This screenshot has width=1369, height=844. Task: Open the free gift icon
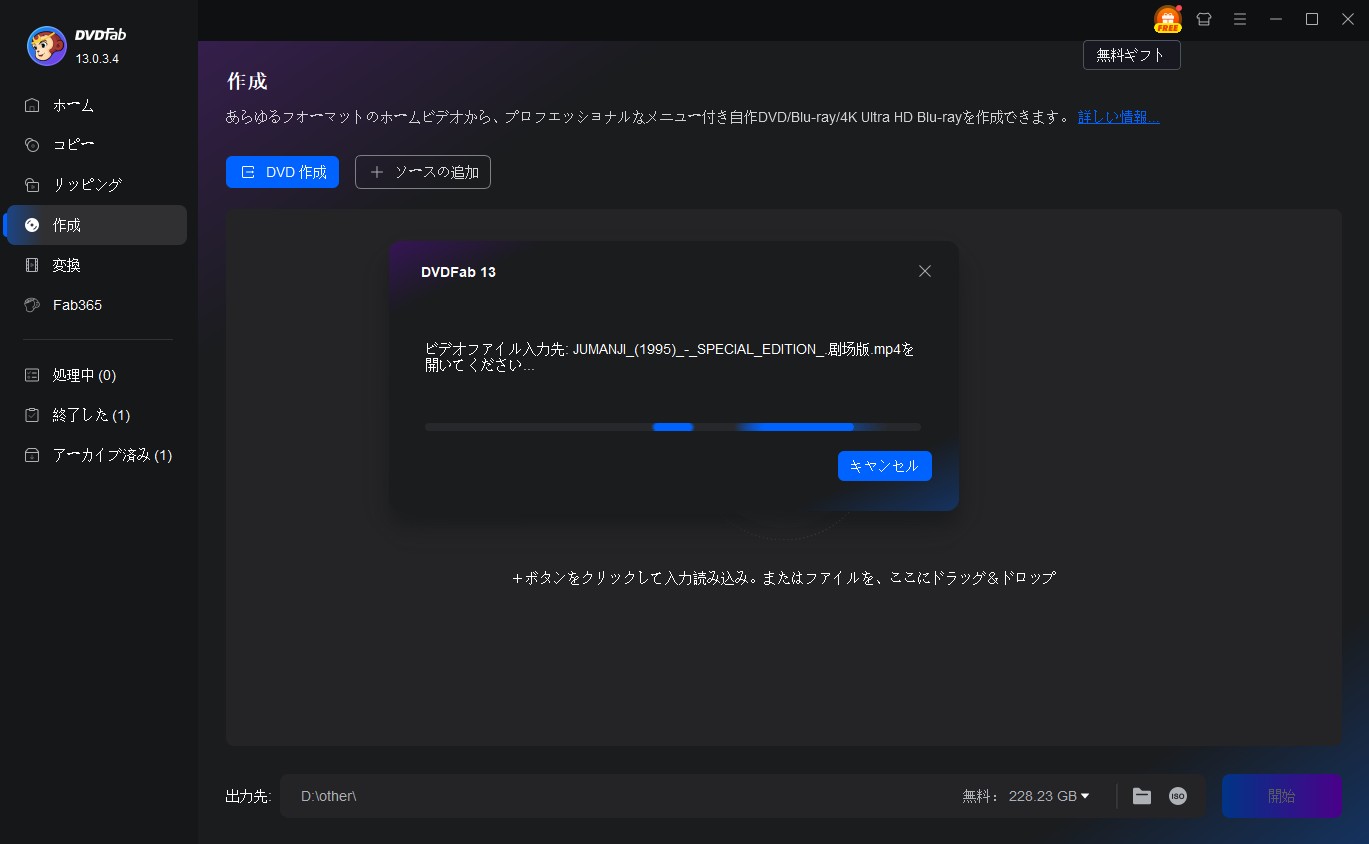(1167, 19)
